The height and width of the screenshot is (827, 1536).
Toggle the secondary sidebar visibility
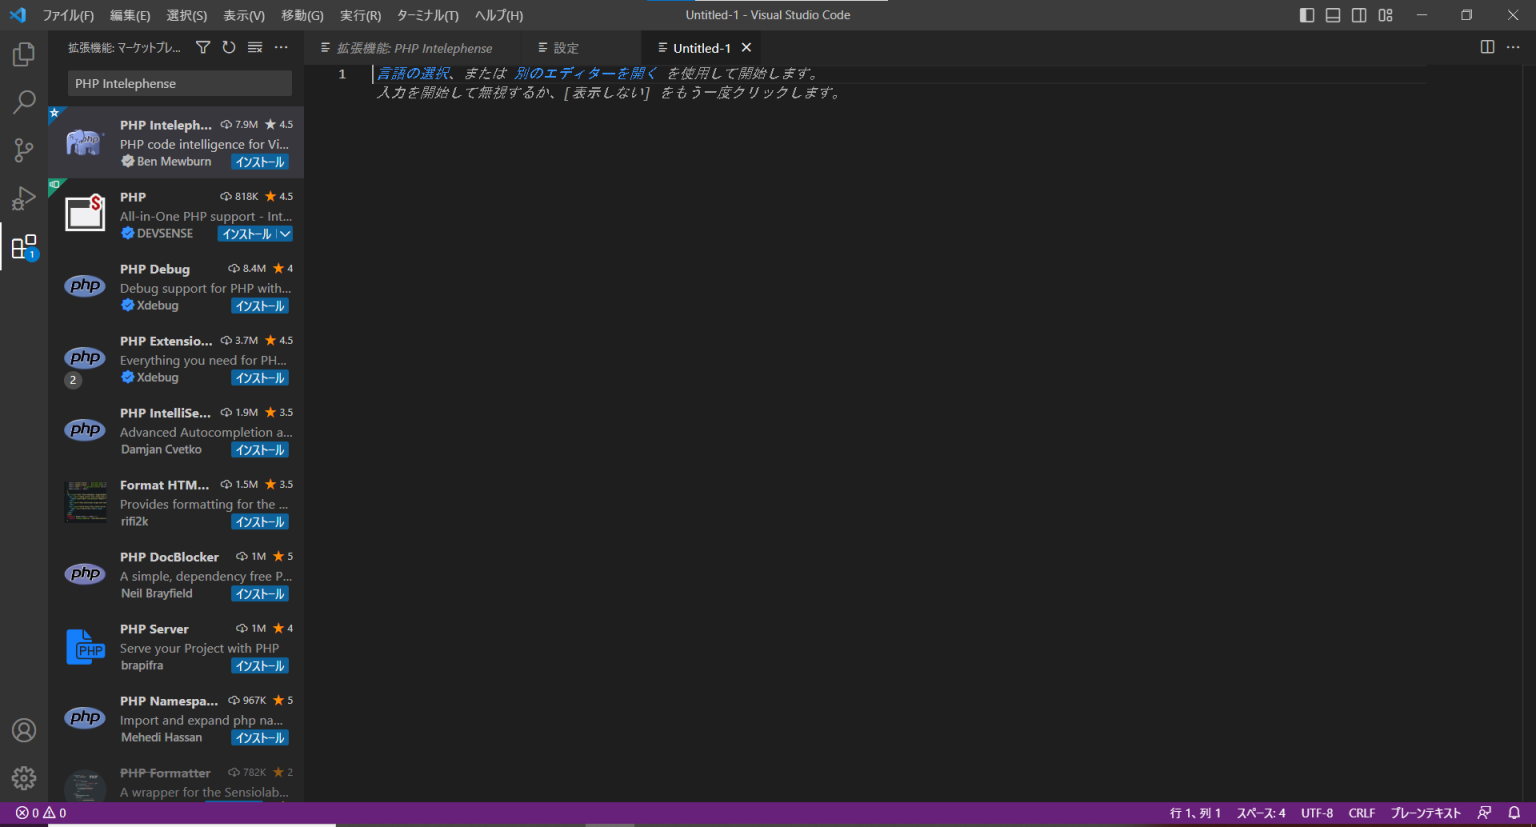(x=1359, y=14)
